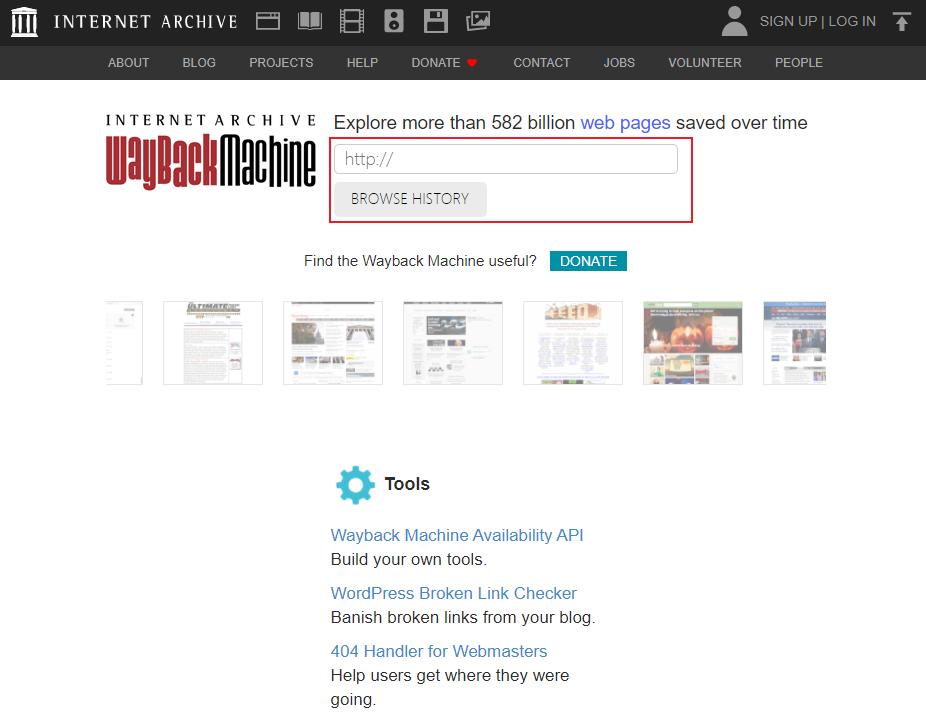Viewport: 926px width, 722px height.
Task: Click the Wayback Machine logo
Action: point(211,152)
